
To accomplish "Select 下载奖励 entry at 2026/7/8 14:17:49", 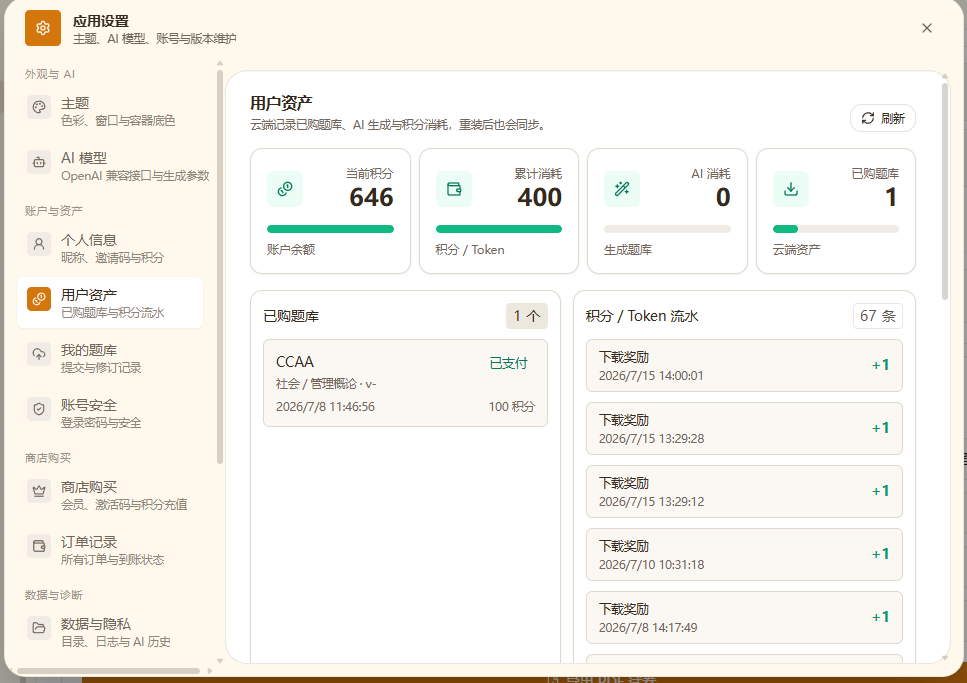I will pyautogui.click(x=744, y=617).
